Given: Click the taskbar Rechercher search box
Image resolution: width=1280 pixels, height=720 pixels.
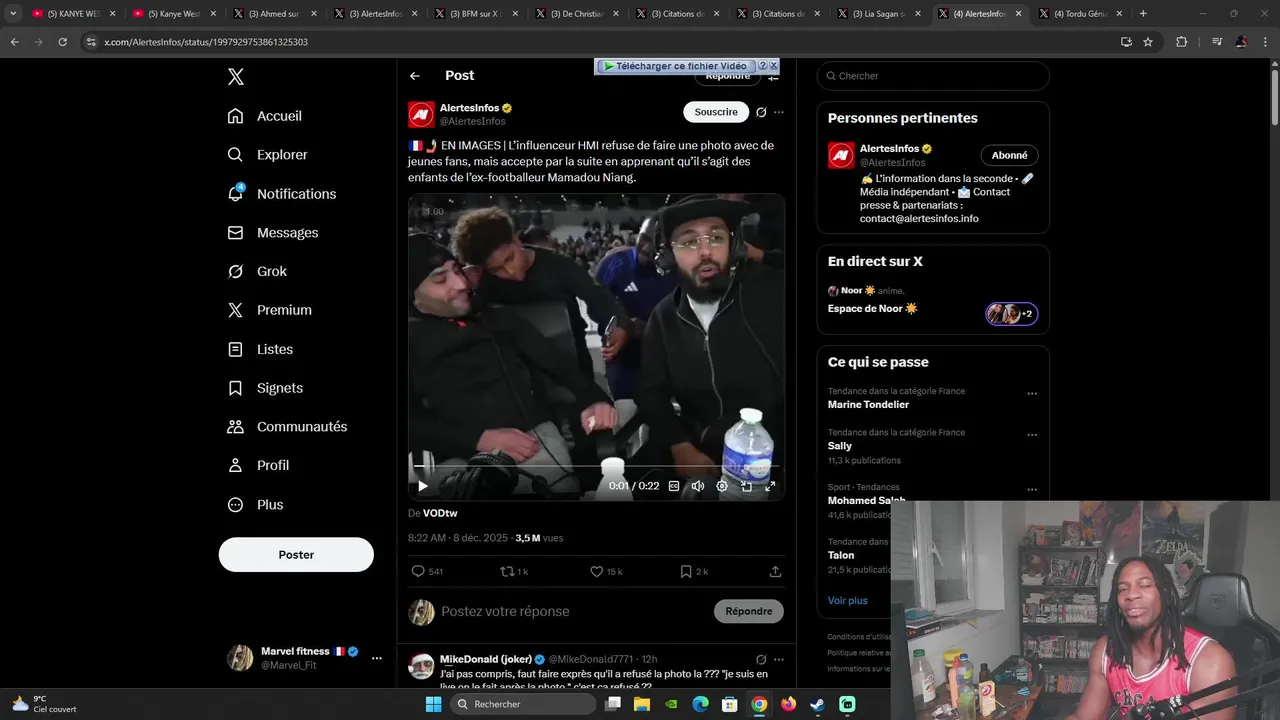Looking at the screenshot, I should 522,704.
